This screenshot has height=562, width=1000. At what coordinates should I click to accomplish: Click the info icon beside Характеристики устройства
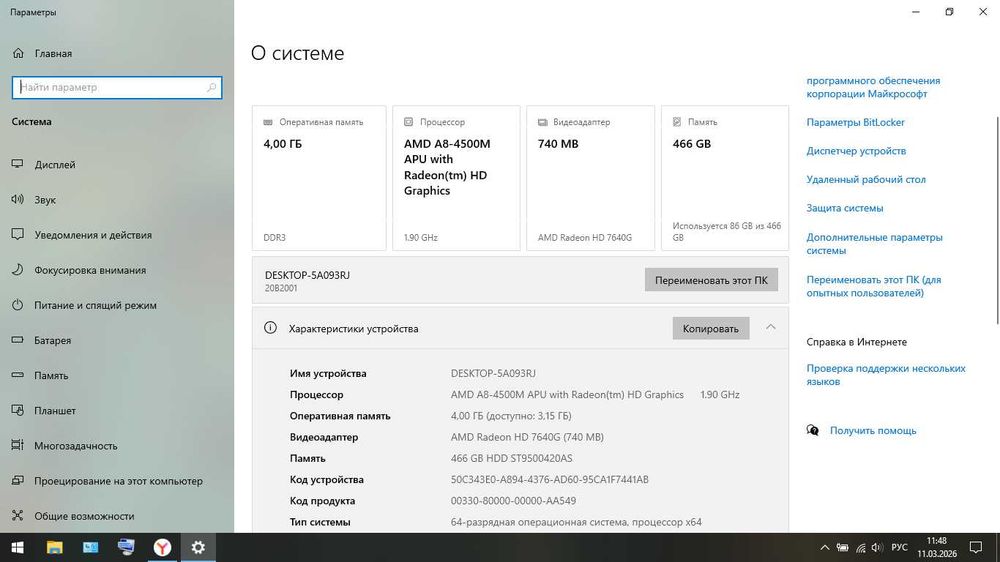pyautogui.click(x=270, y=328)
